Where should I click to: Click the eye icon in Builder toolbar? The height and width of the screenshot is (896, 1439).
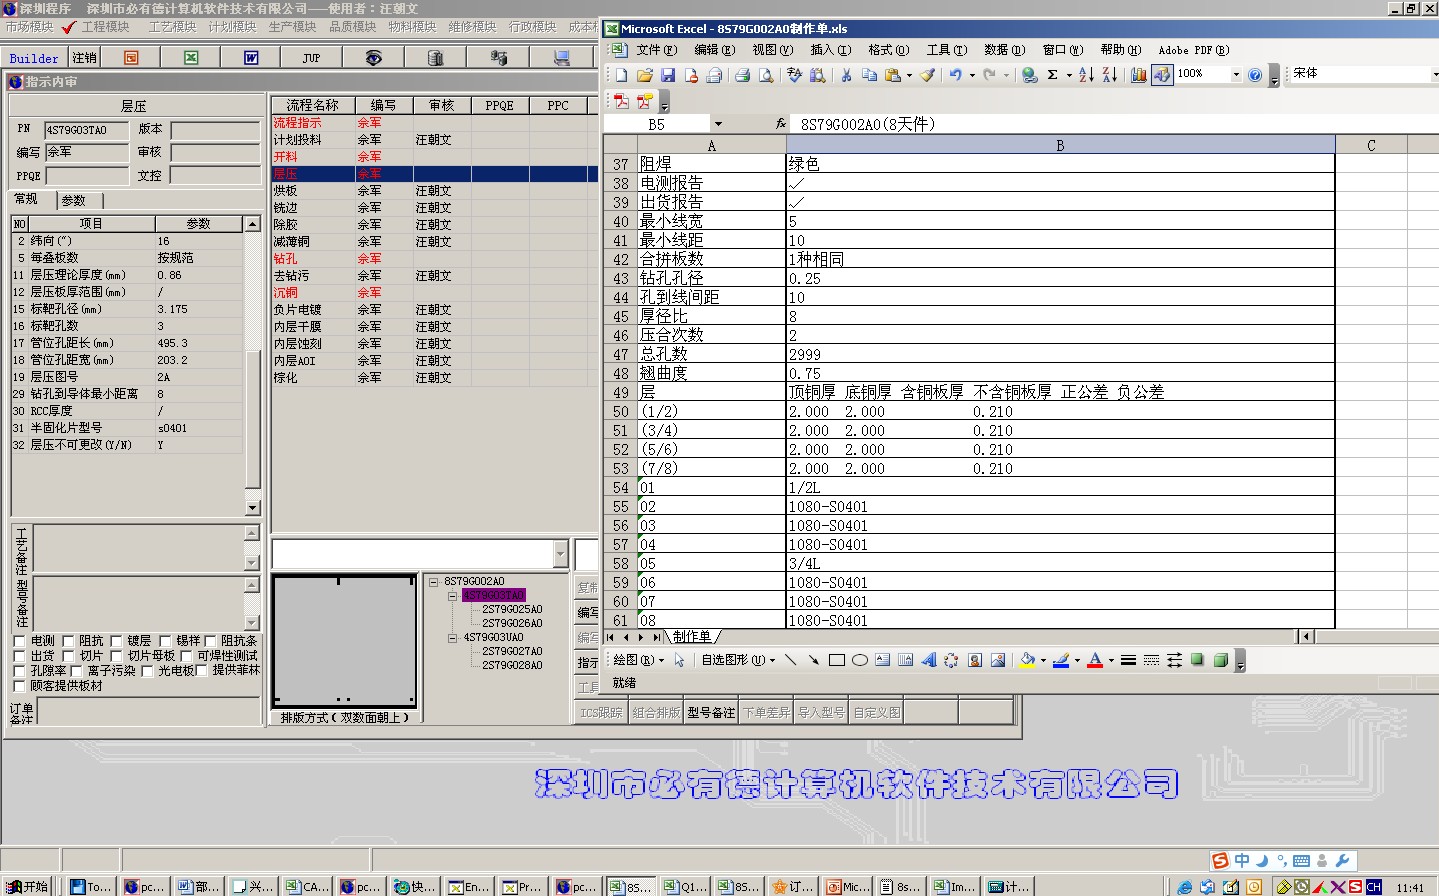pos(373,58)
